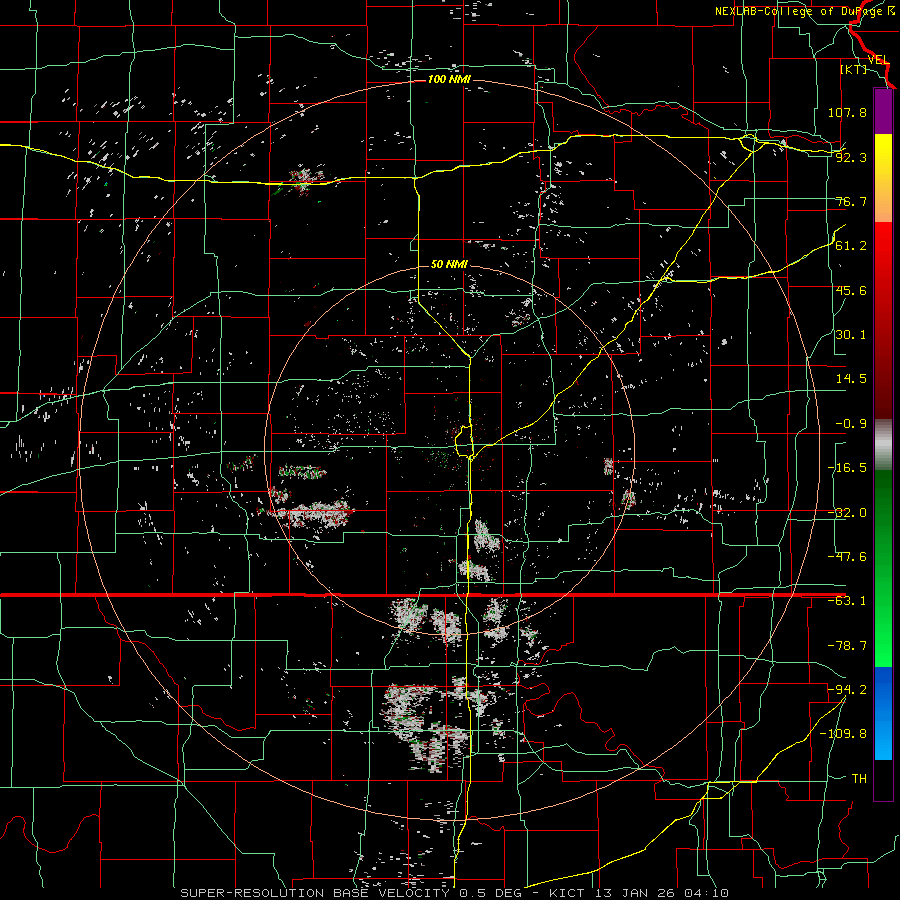Screen dimensions: 900x900
Task: Click the -0.9 velocity scale value
Action: [x=851, y=424]
